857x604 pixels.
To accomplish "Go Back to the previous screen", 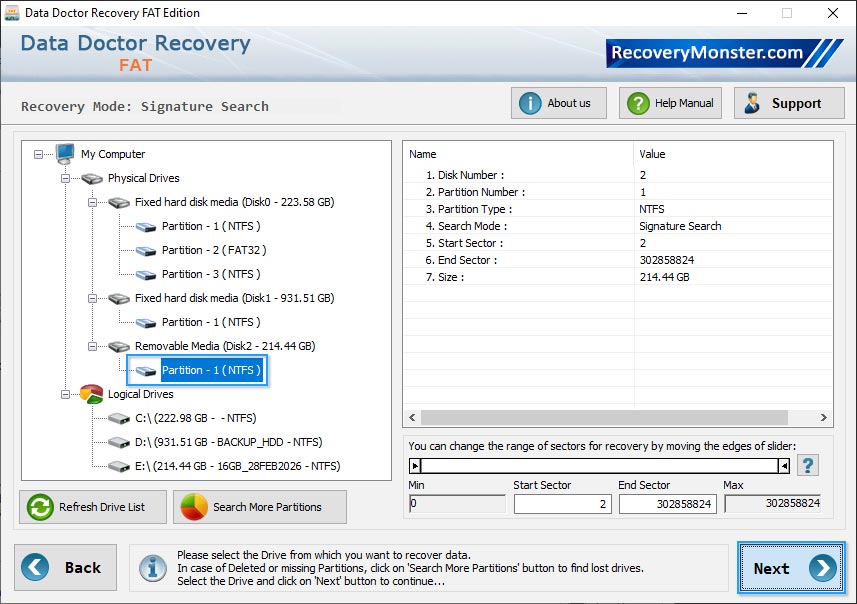I will tap(65, 567).
